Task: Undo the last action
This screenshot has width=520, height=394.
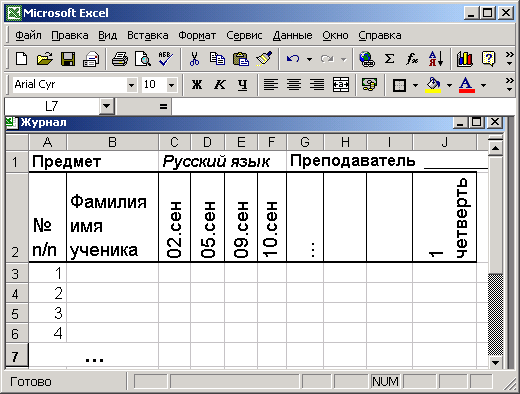Action: (293, 59)
